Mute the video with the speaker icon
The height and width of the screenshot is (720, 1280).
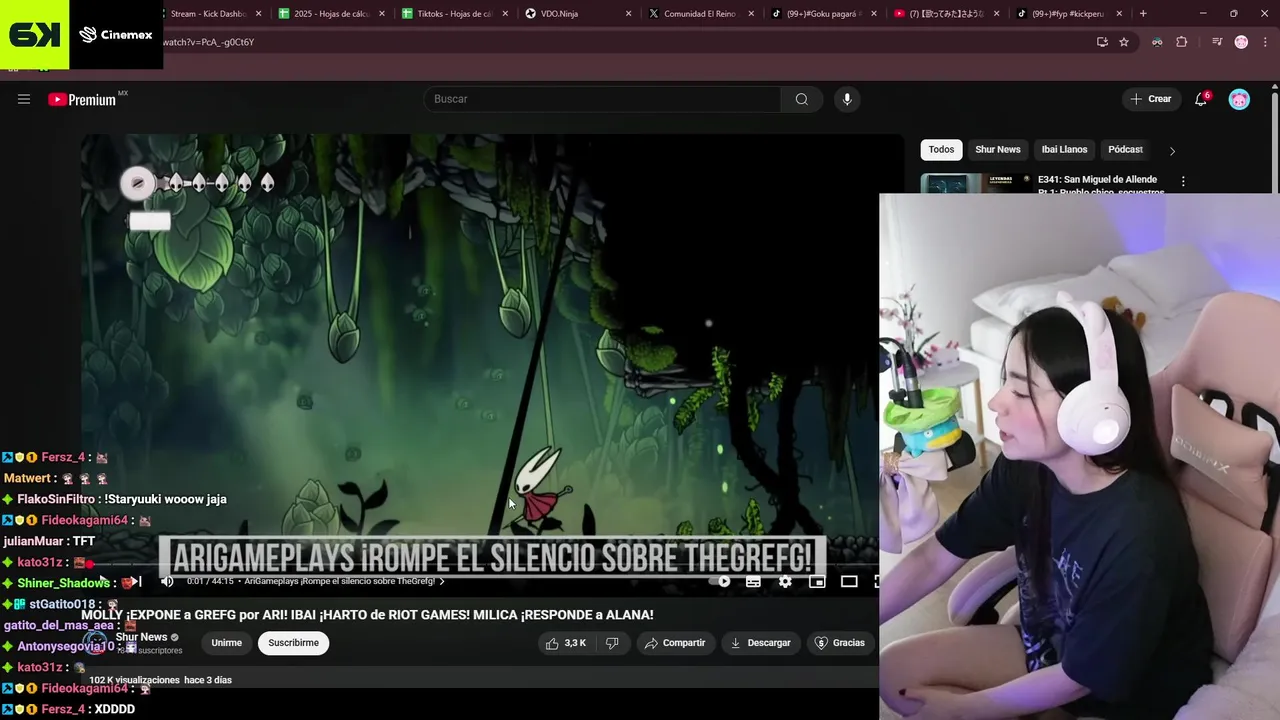[x=167, y=581]
